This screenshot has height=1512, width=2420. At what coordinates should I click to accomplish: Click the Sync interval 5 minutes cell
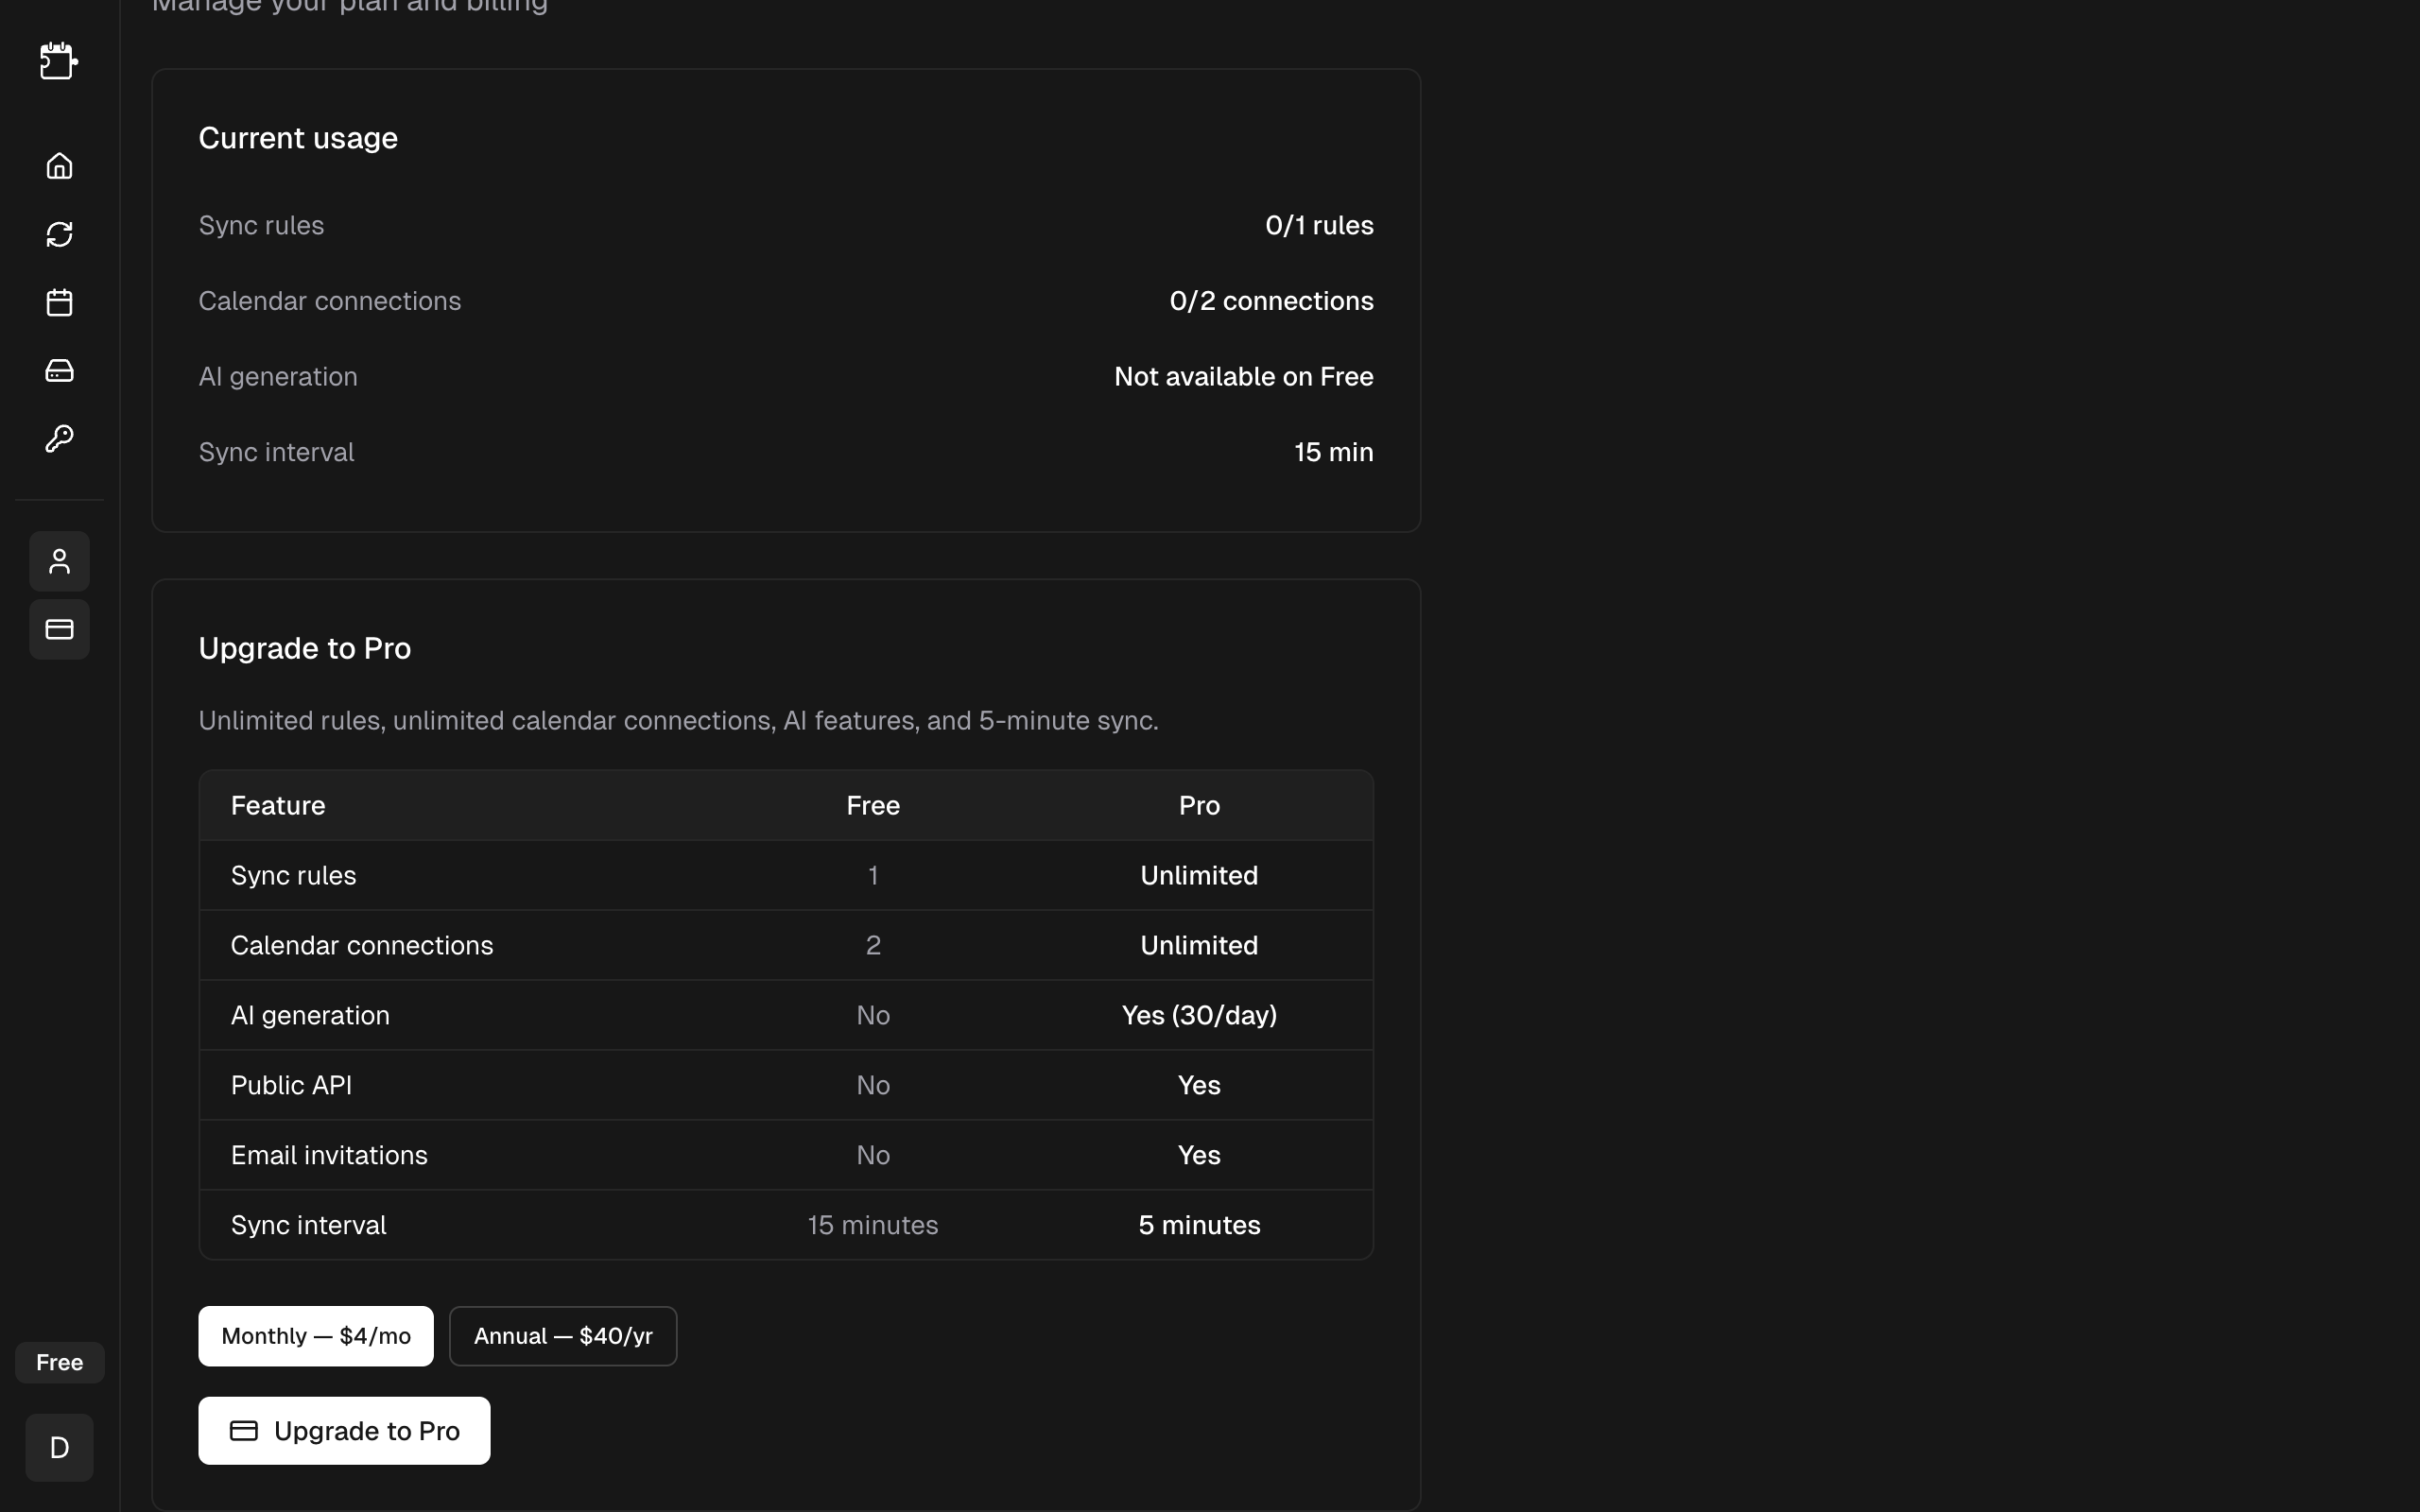click(1198, 1225)
